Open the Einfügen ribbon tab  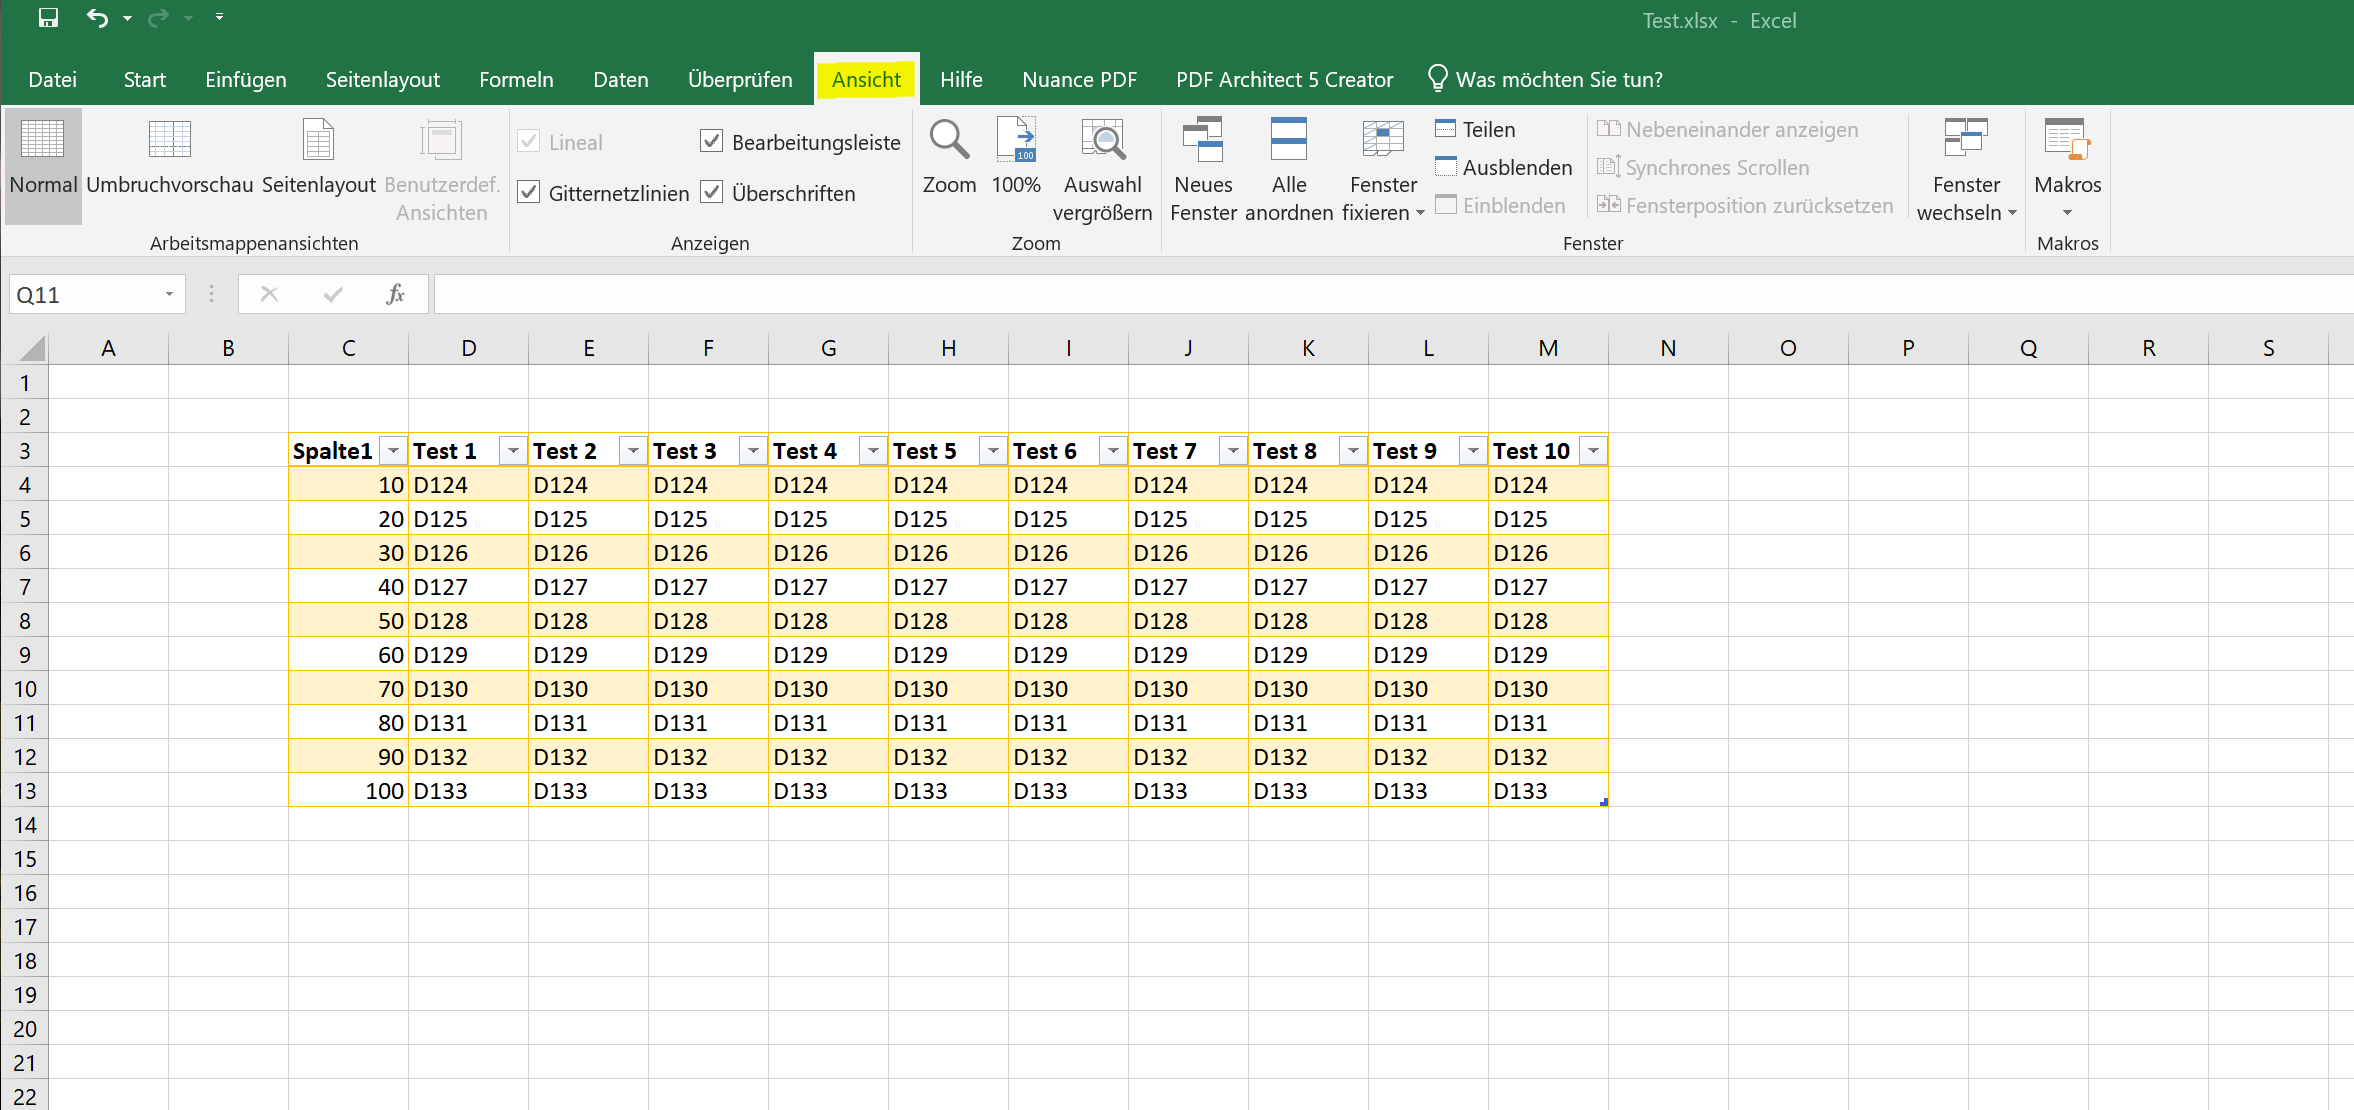click(246, 79)
